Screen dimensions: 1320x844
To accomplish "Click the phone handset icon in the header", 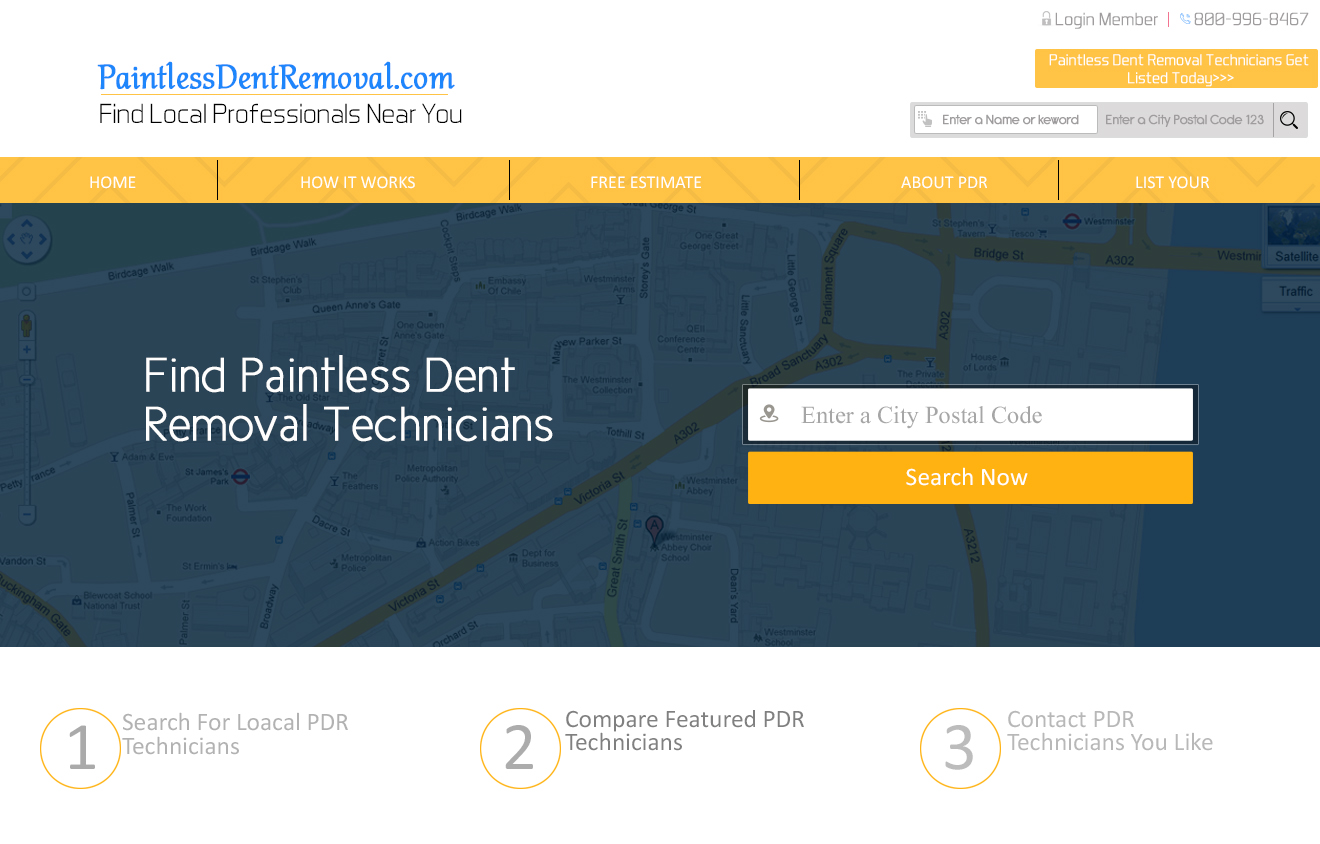I will [x=1185, y=19].
